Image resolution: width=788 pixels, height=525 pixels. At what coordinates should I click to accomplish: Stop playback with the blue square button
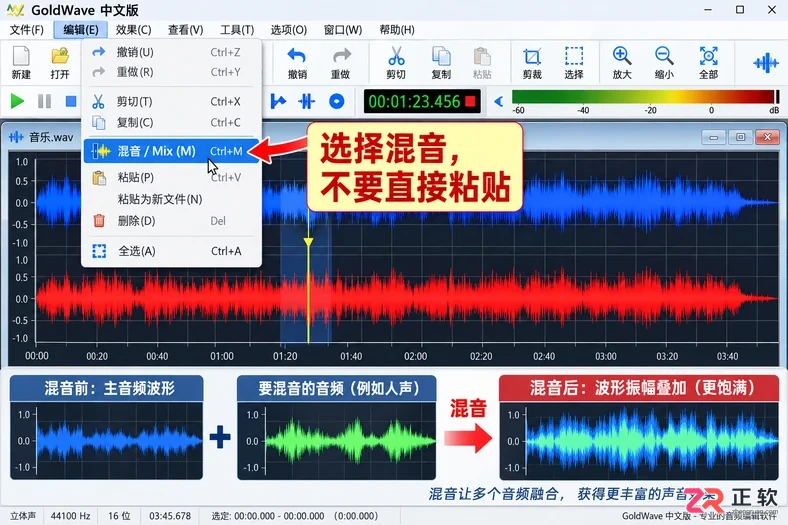(x=71, y=101)
